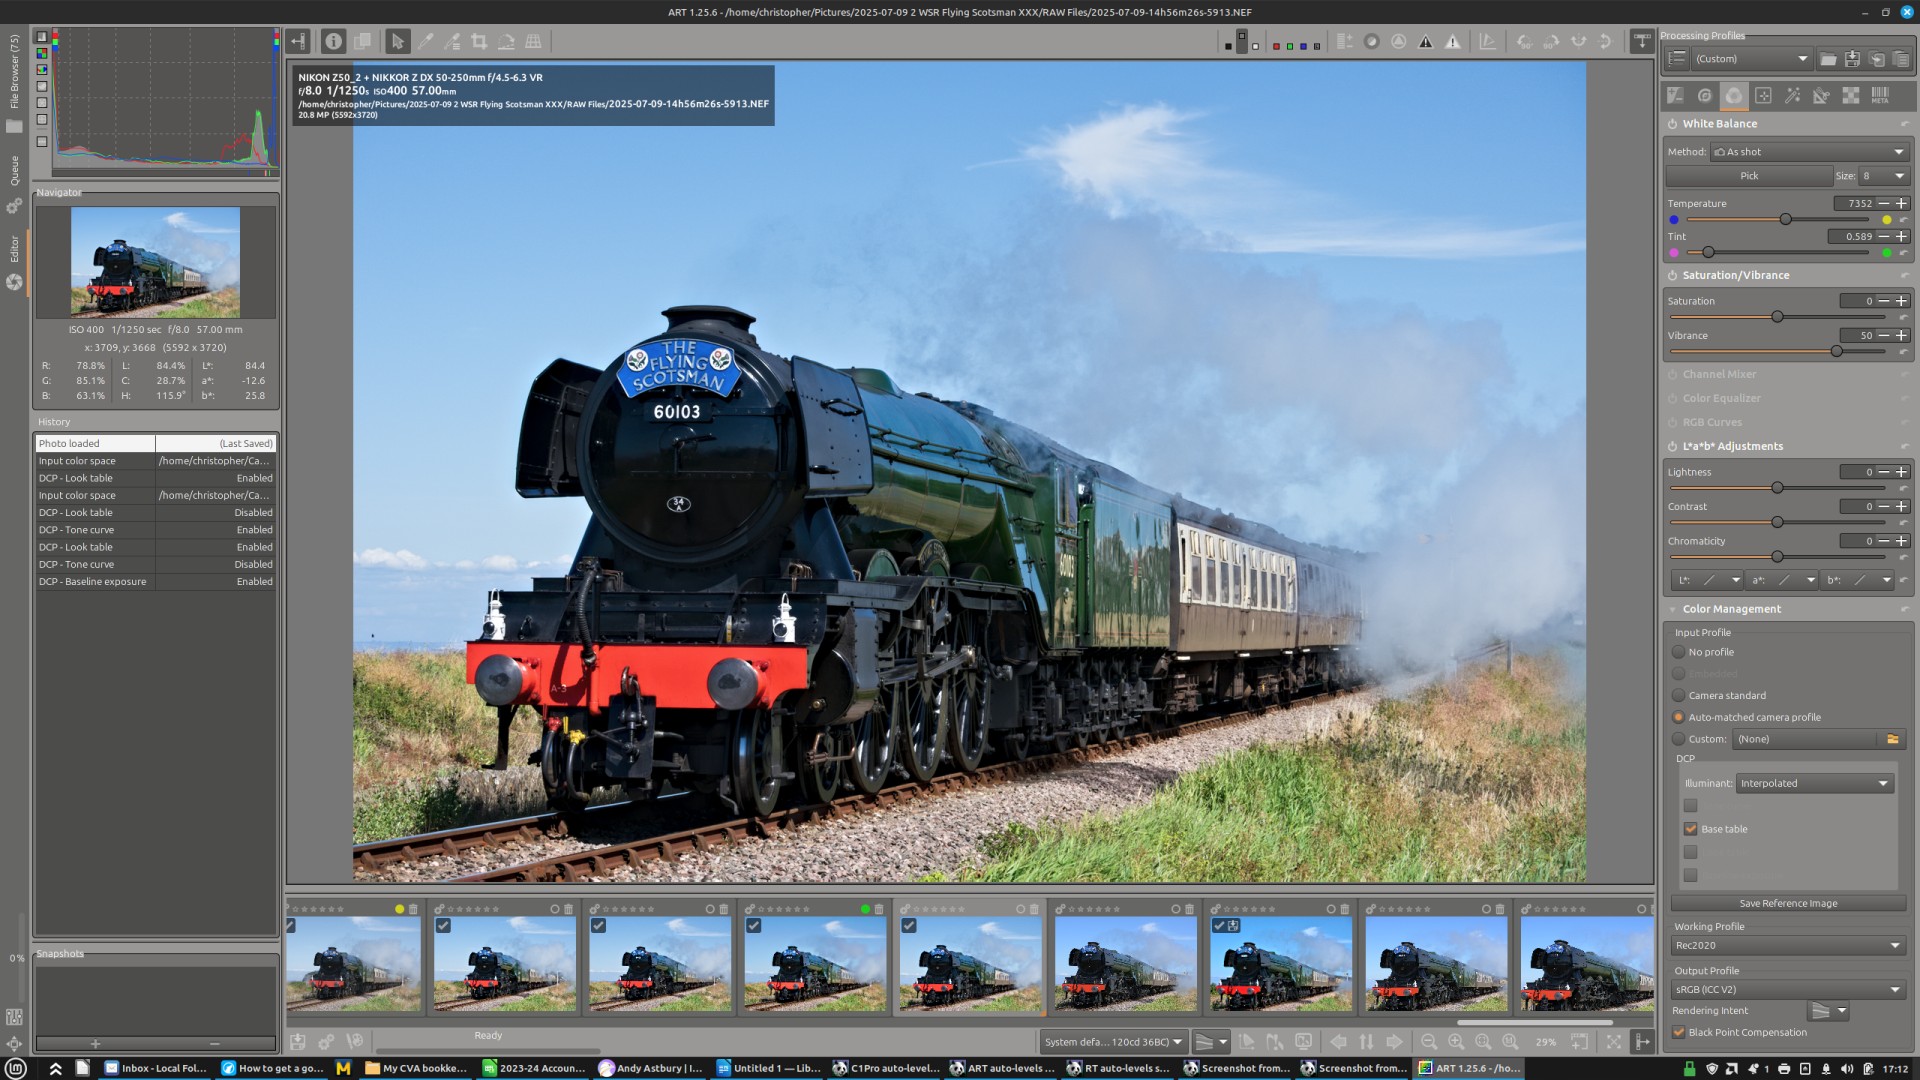Image resolution: width=1920 pixels, height=1080 pixels.
Task: Toggle clipped shadows warning indicator
Action: click(x=1426, y=42)
